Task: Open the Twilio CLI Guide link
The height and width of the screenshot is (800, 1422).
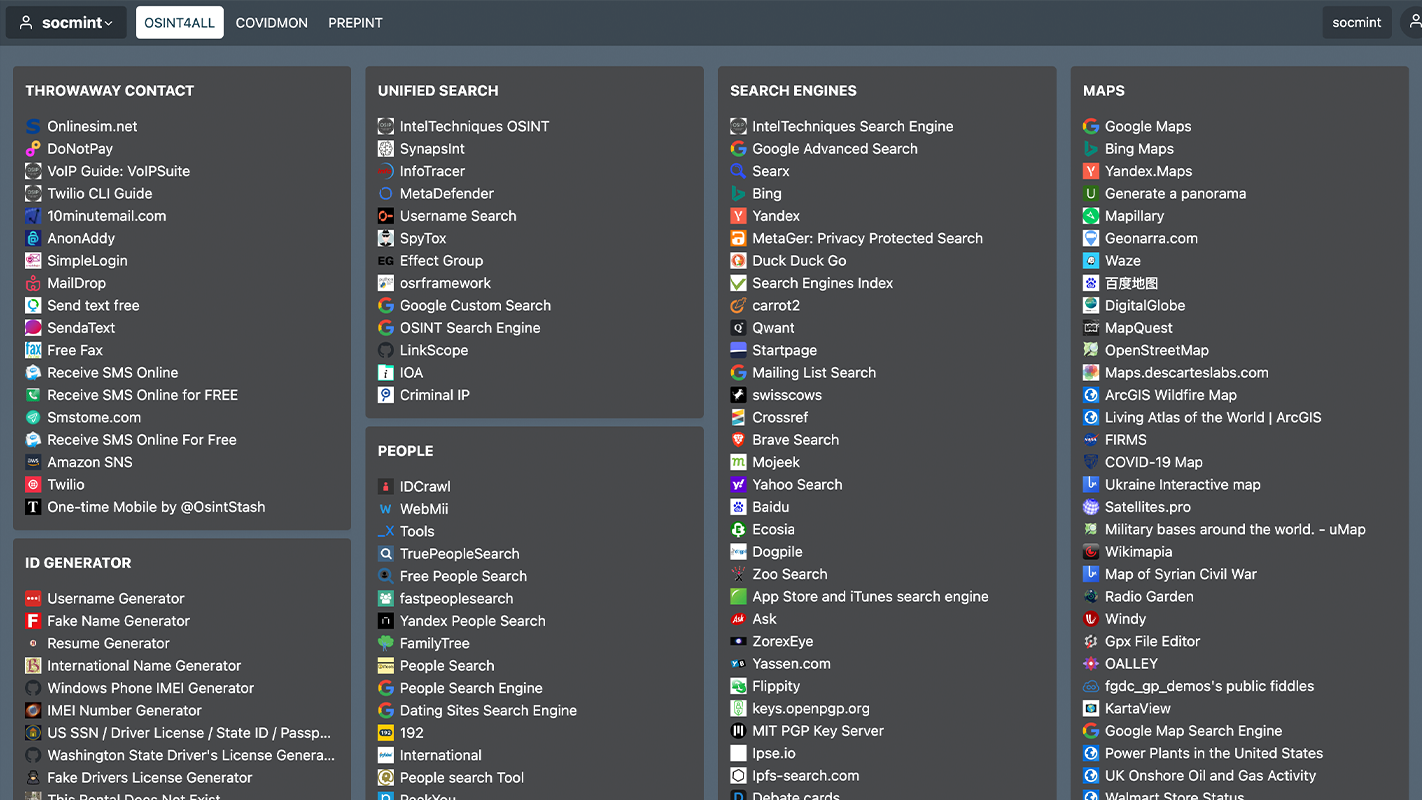Action: click(x=100, y=193)
